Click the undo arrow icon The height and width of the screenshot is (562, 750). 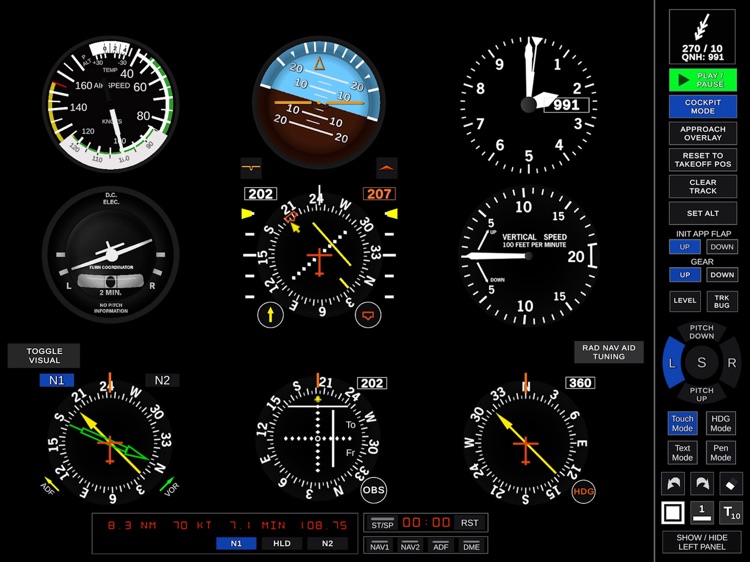(x=673, y=484)
